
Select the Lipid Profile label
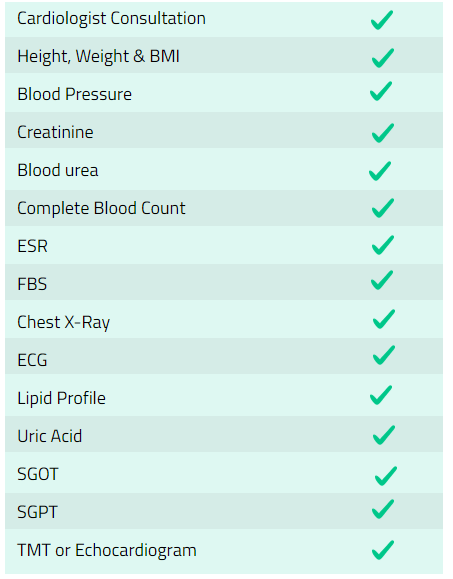pyautogui.click(x=61, y=398)
